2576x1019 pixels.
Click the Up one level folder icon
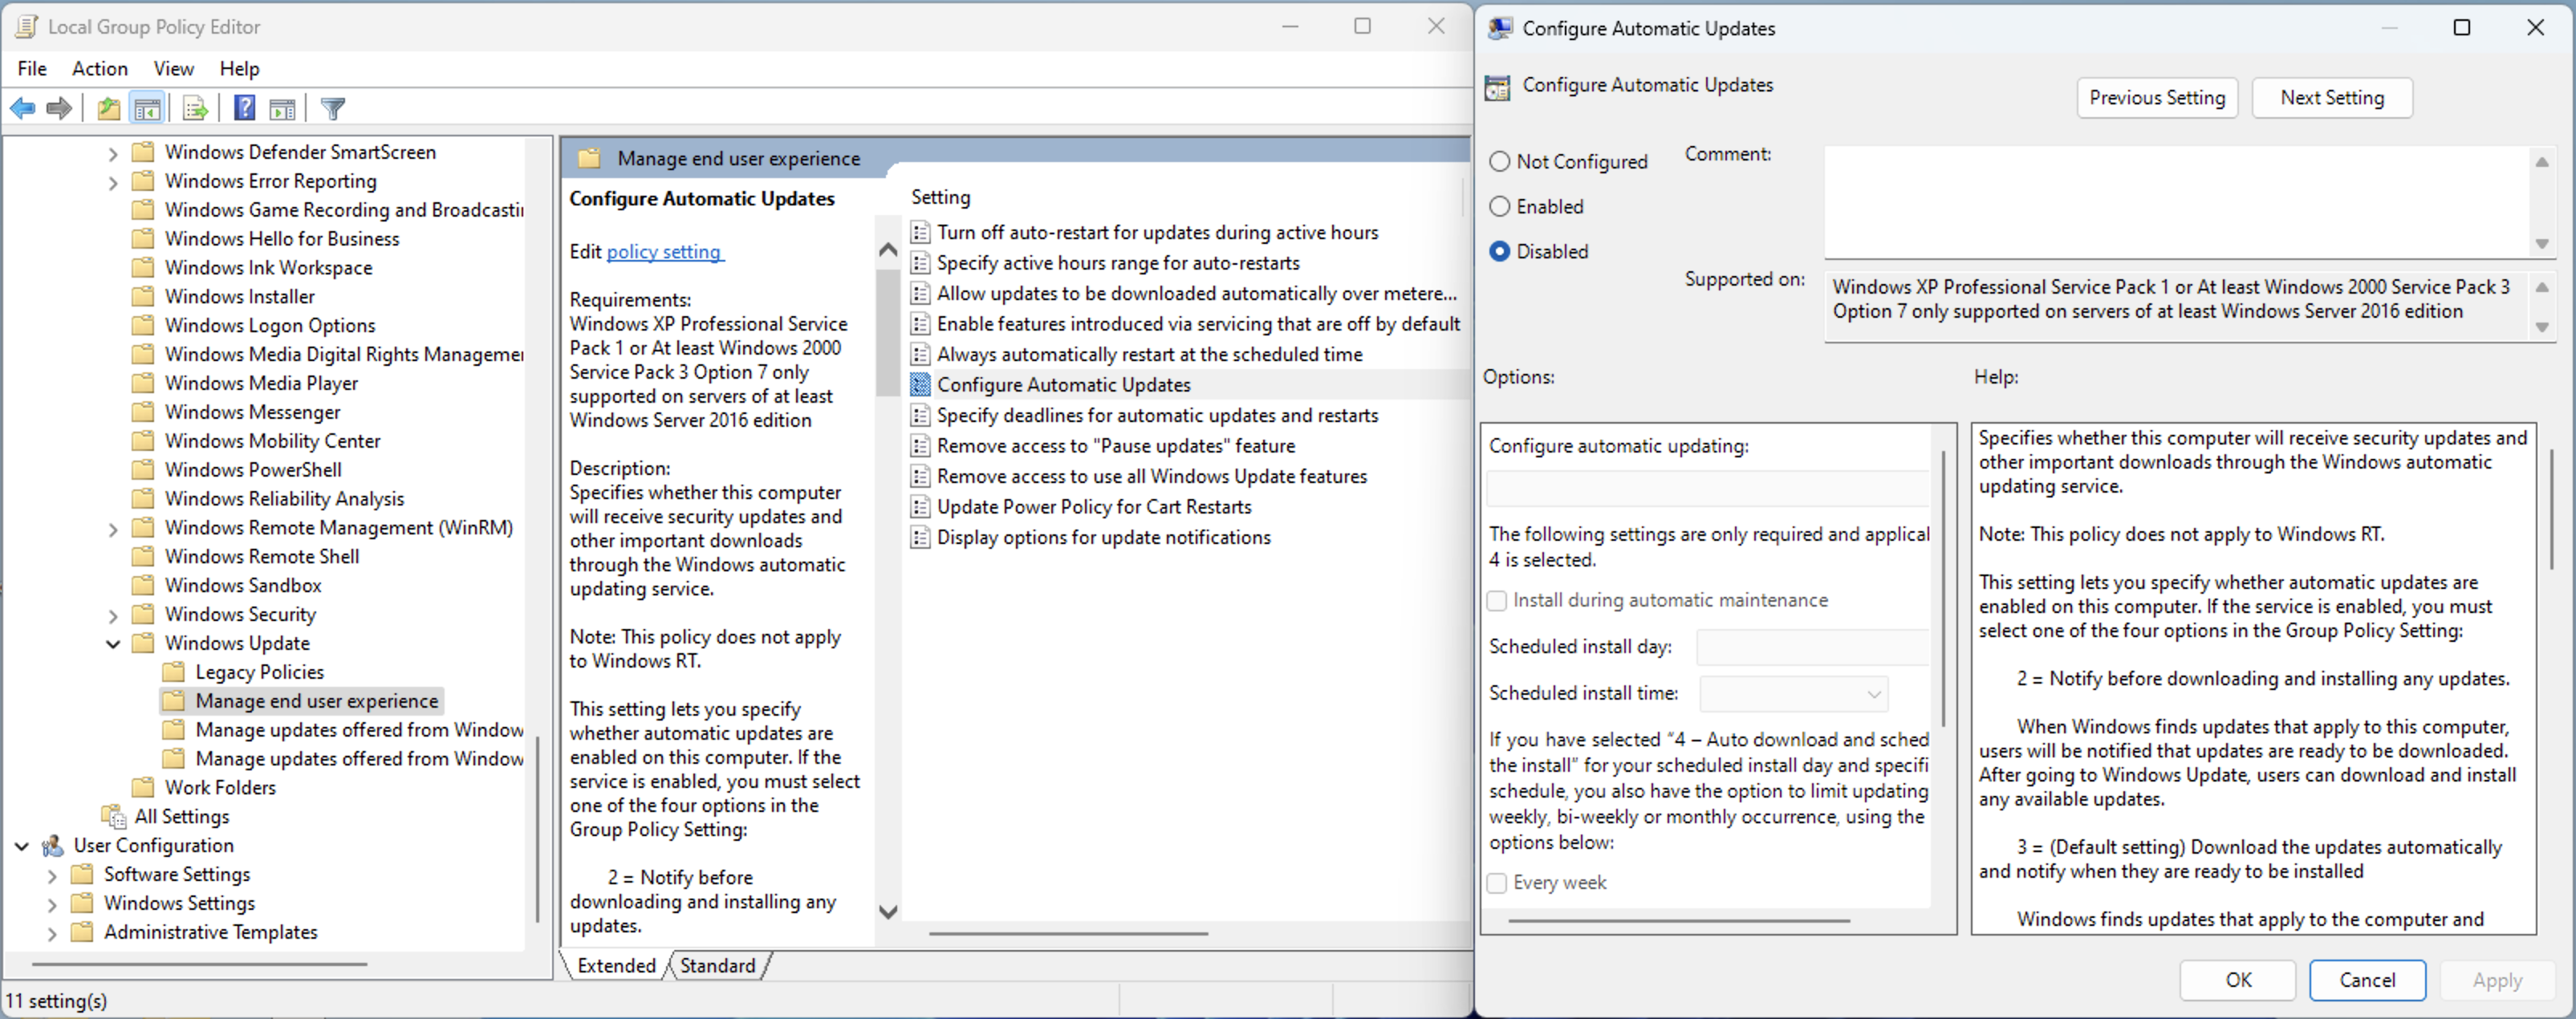pyautogui.click(x=108, y=108)
